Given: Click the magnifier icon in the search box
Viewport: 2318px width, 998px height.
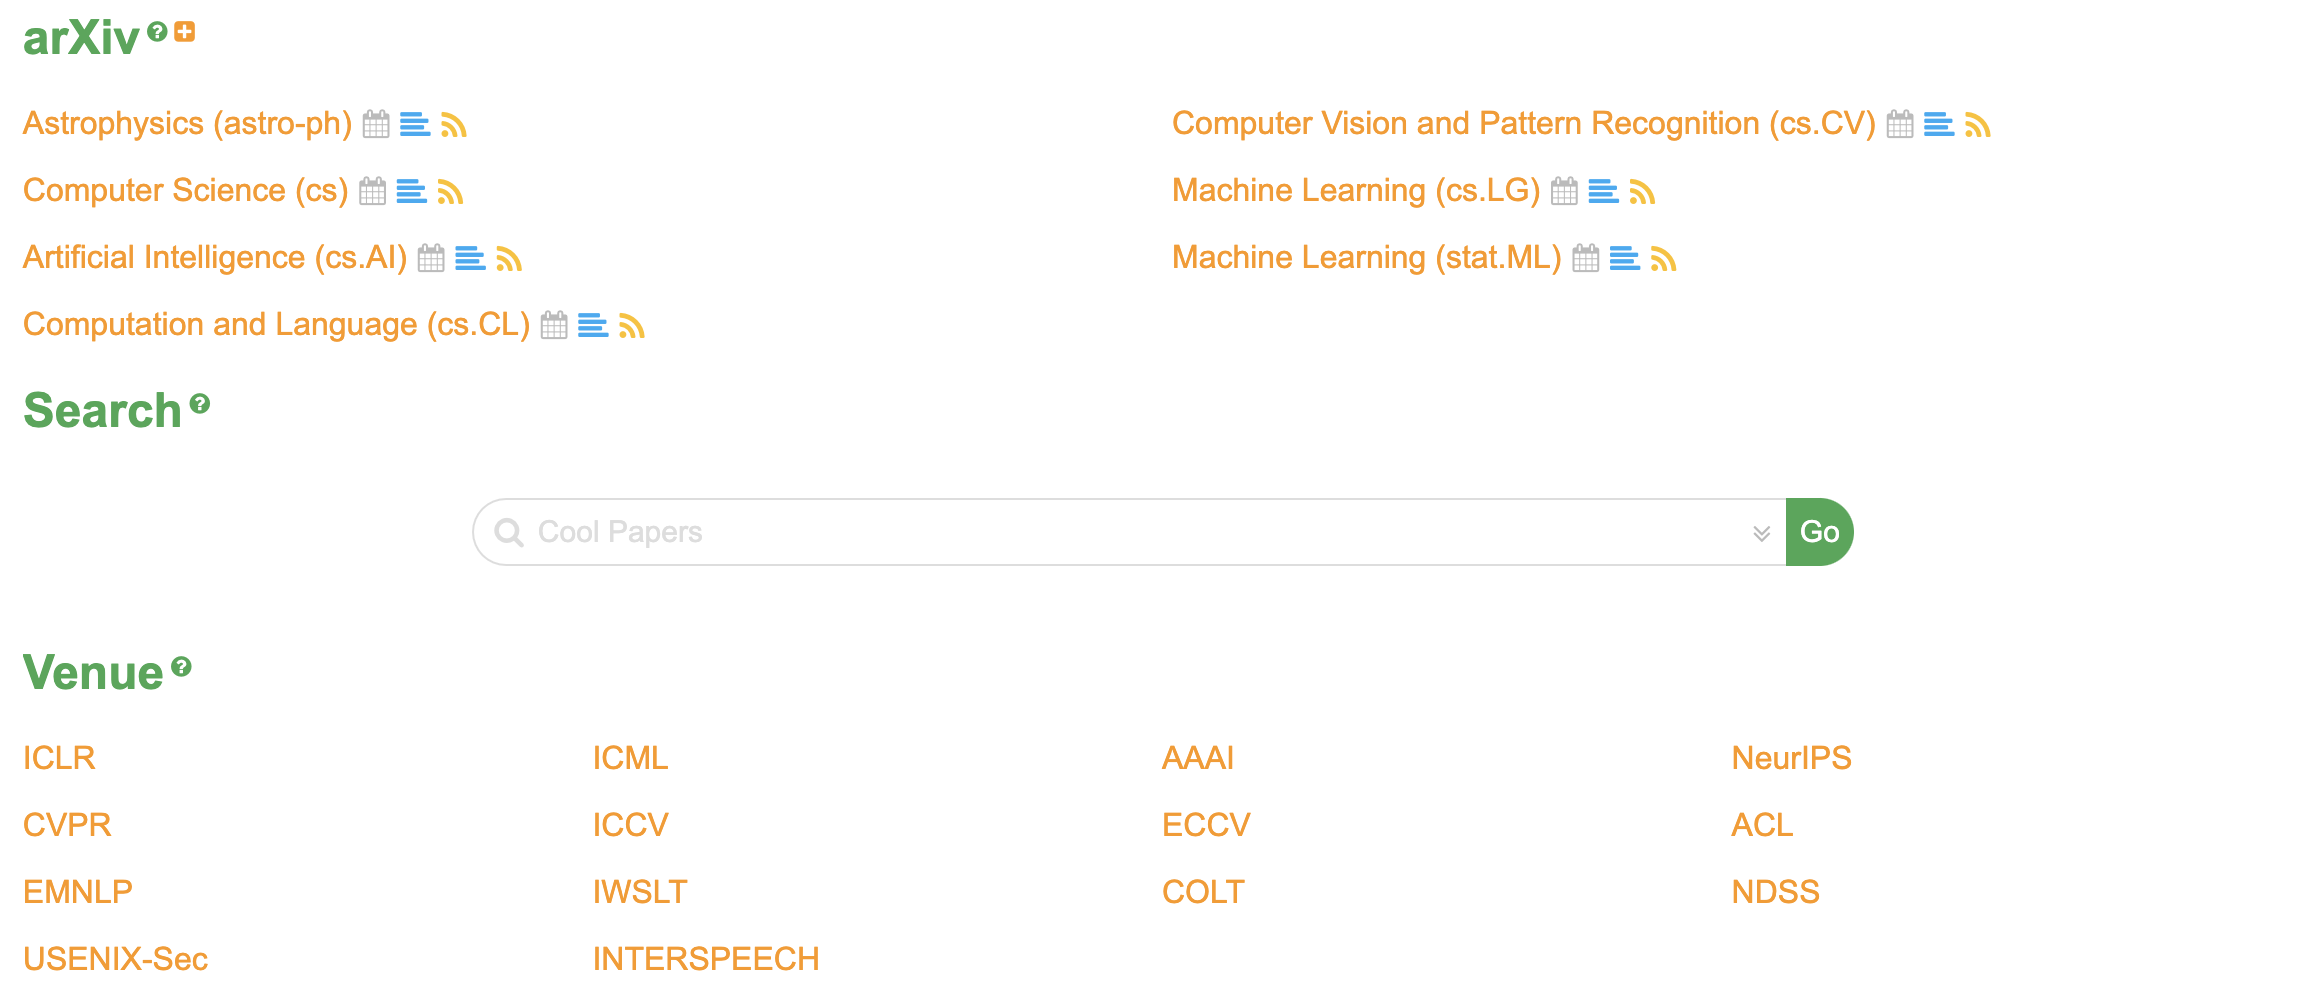Looking at the screenshot, I should click(x=509, y=532).
